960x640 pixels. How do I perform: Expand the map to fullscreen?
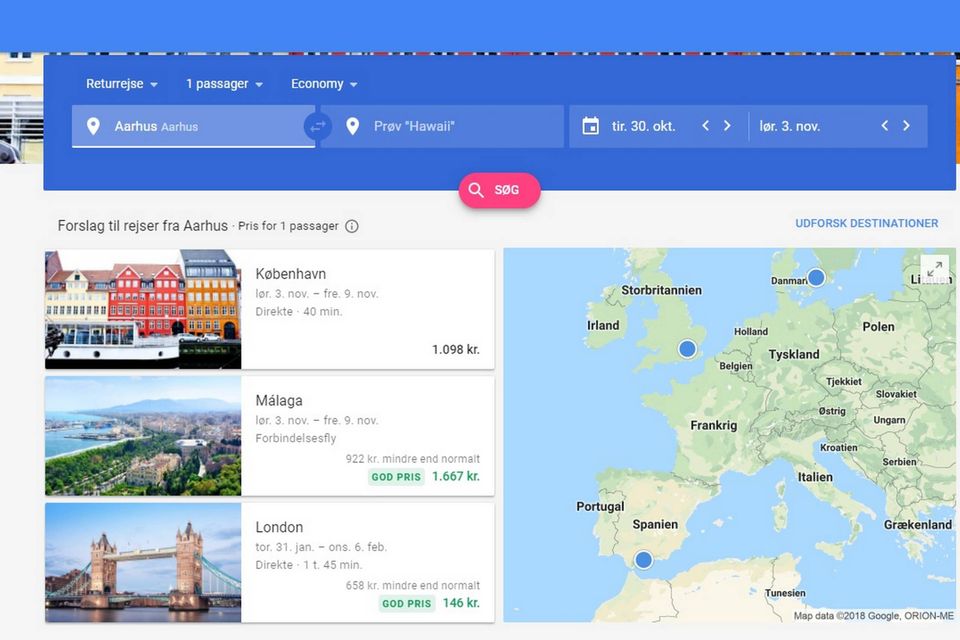click(934, 269)
